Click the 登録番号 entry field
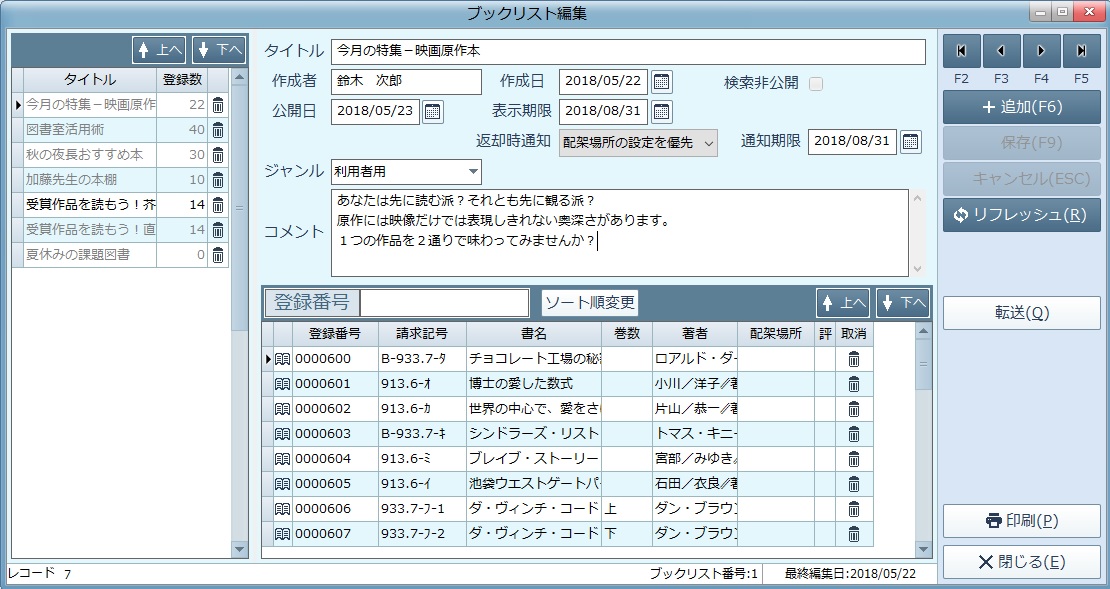Screen dimensions: 1110x589 point(445,303)
